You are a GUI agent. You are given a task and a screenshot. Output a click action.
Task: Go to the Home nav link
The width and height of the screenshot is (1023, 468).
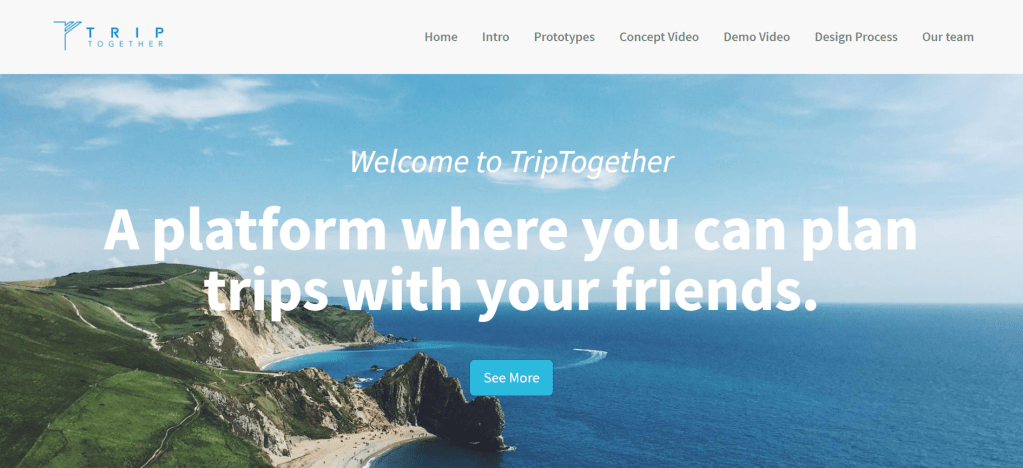441,37
